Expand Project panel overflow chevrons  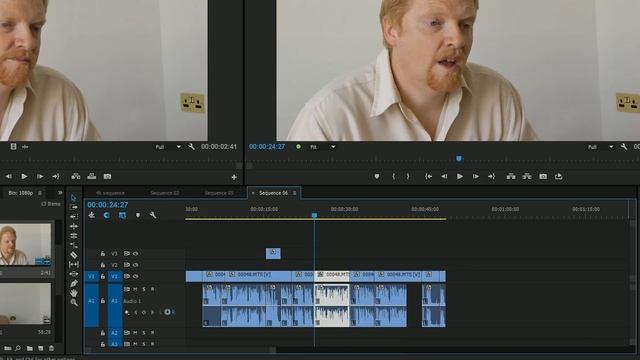[x=60, y=193]
